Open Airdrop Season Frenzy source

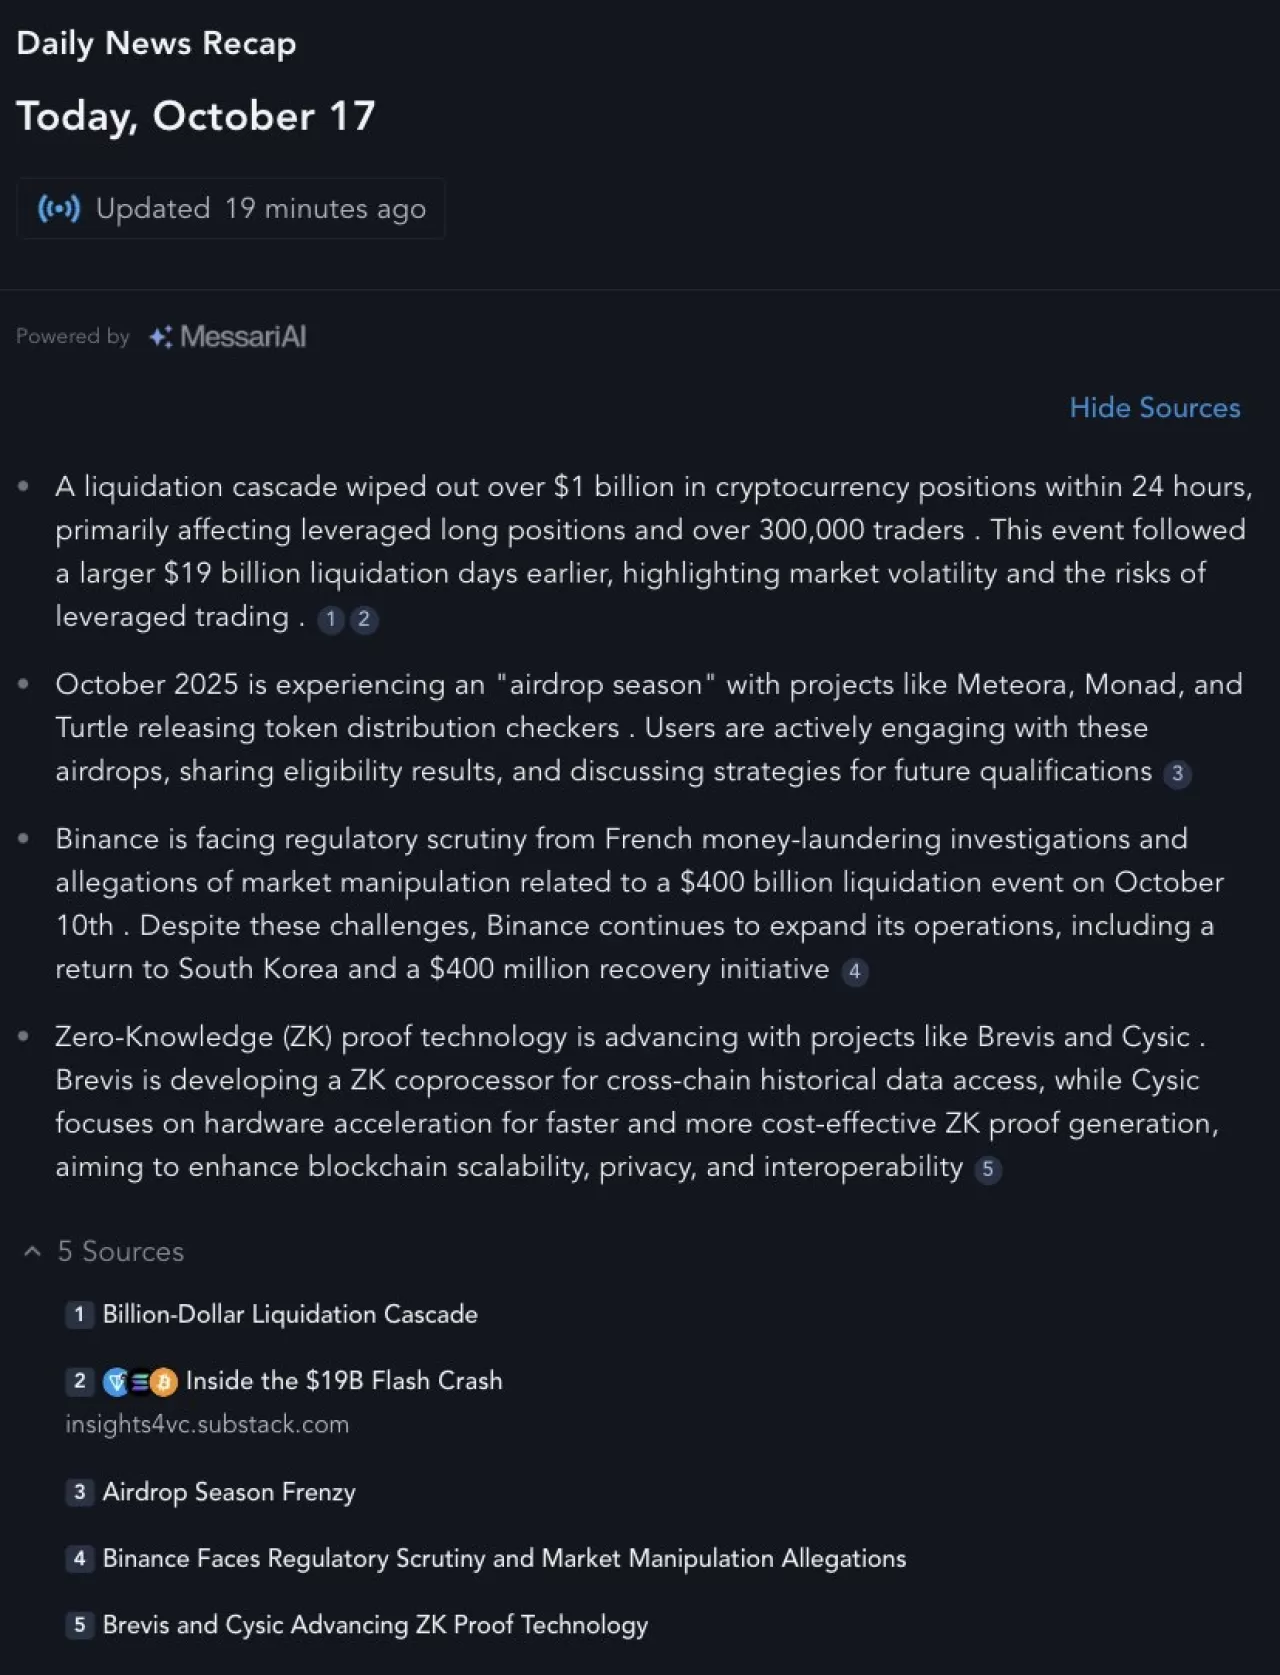pos(229,1492)
